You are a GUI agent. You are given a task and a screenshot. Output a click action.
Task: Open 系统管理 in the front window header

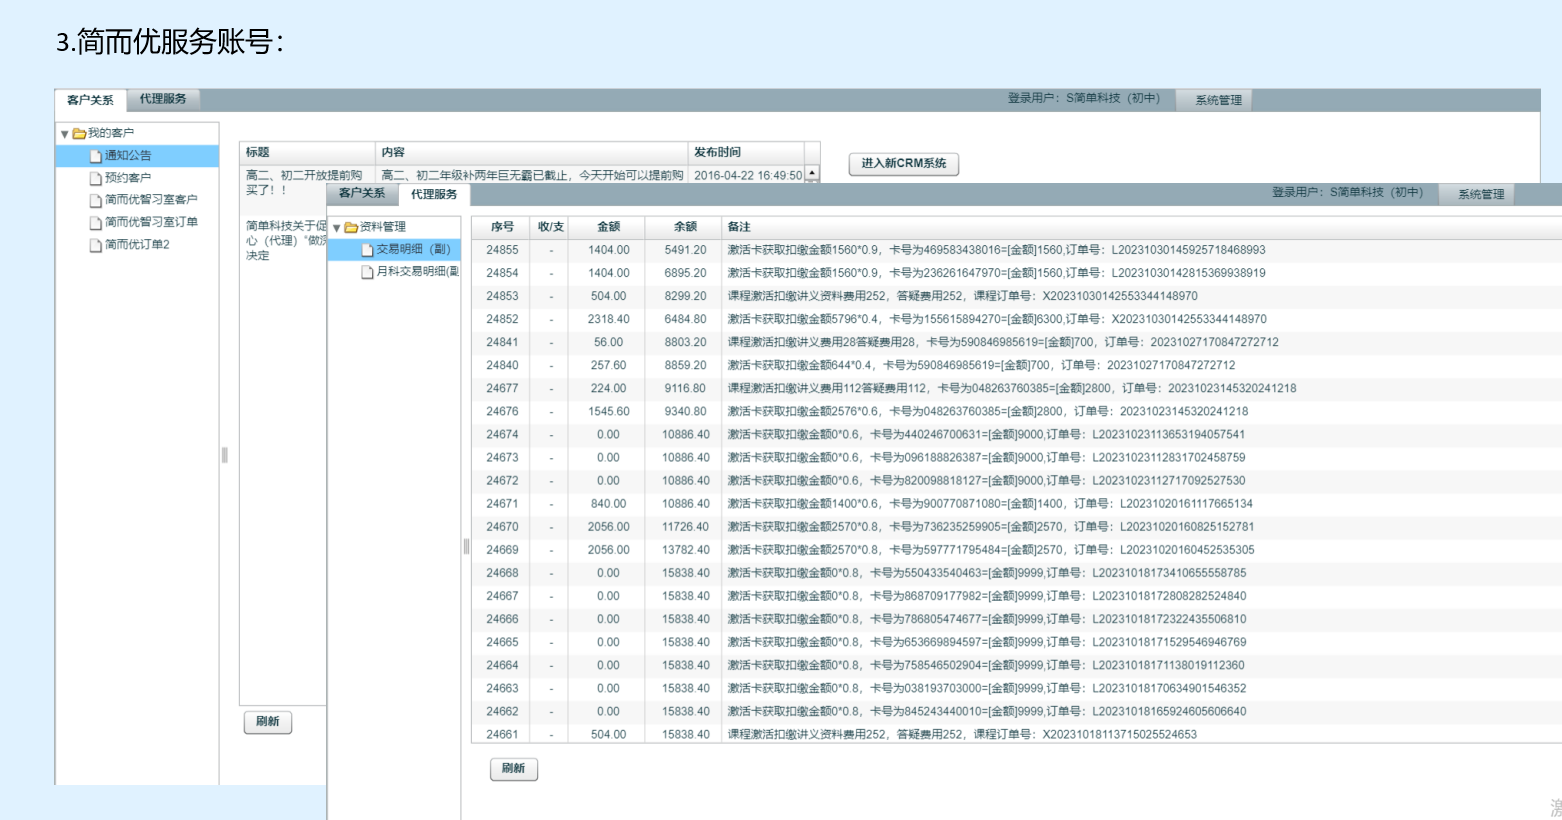[1480, 194]
